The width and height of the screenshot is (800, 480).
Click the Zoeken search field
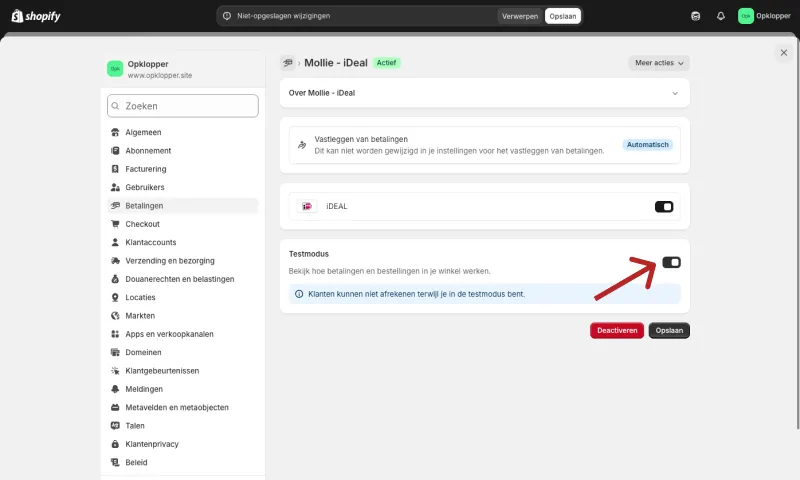click(183, 106)
